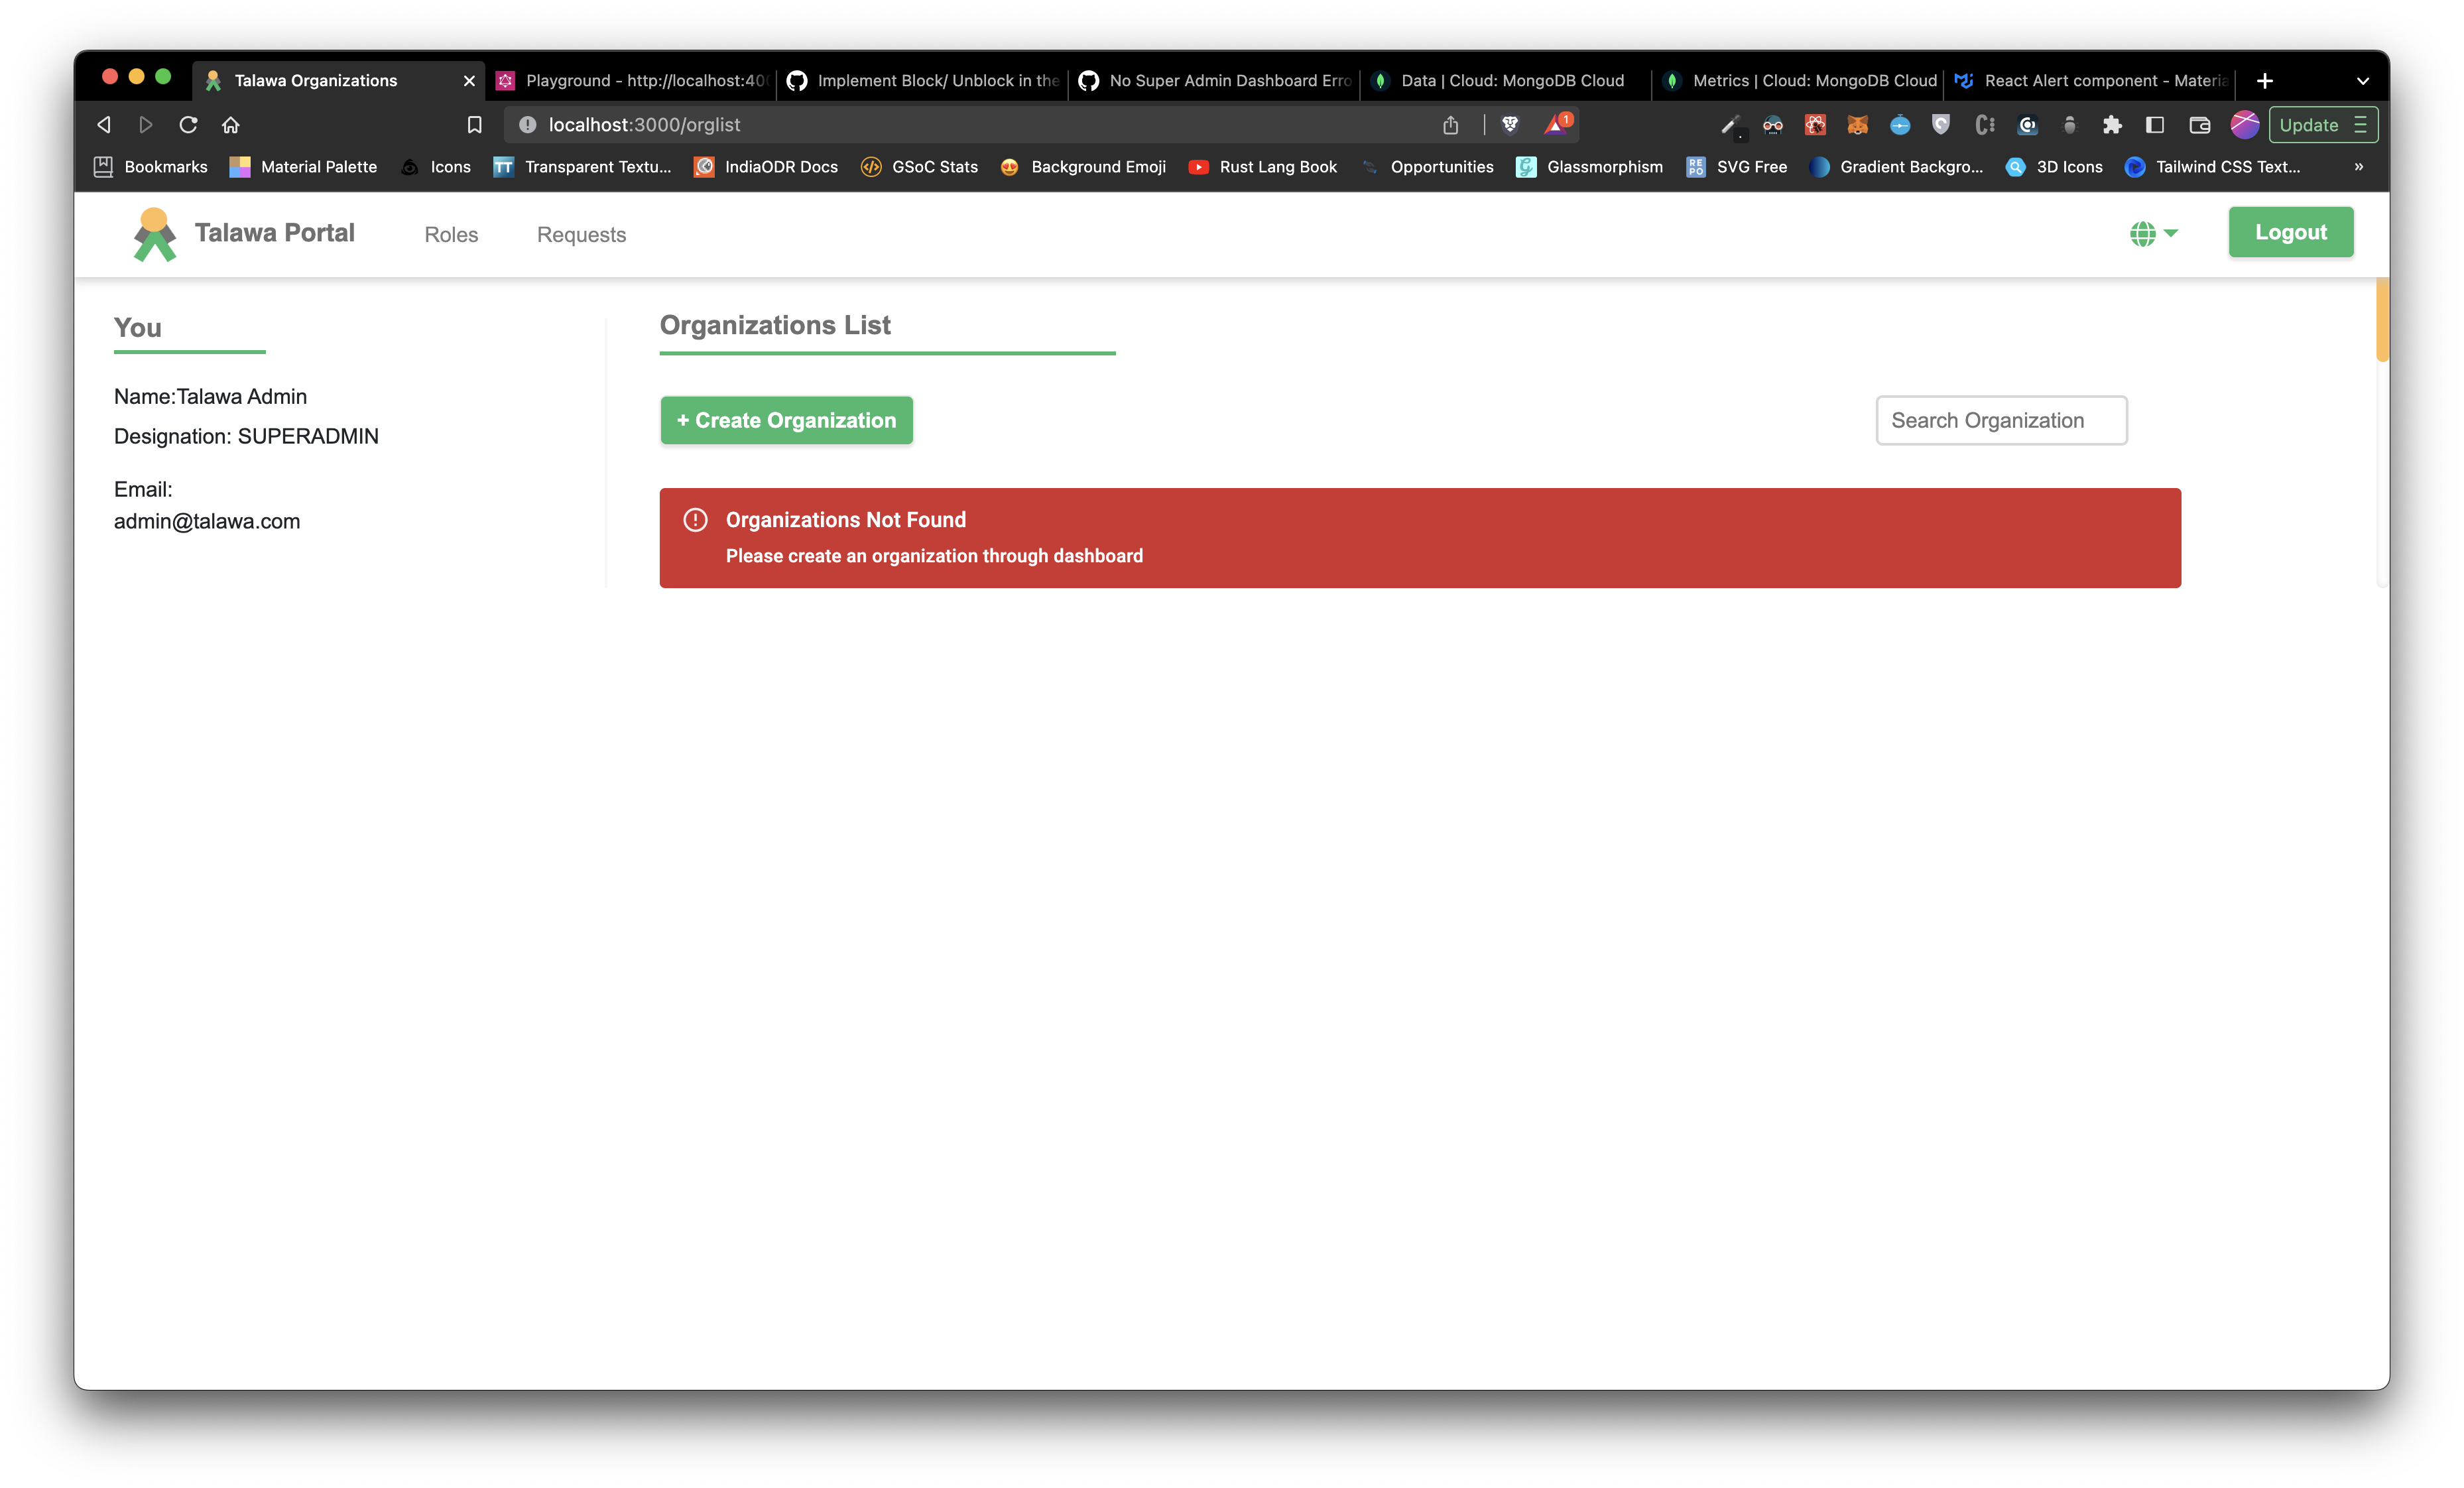Click the Talawa Portal logo icon

pyautogui.click(x=154, y=234)
